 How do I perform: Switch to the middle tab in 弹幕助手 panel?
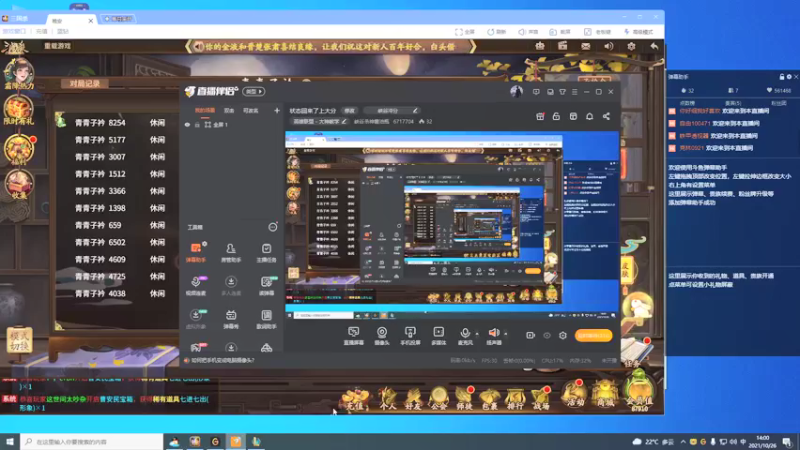pyautogui.click(x=733, y=103)
